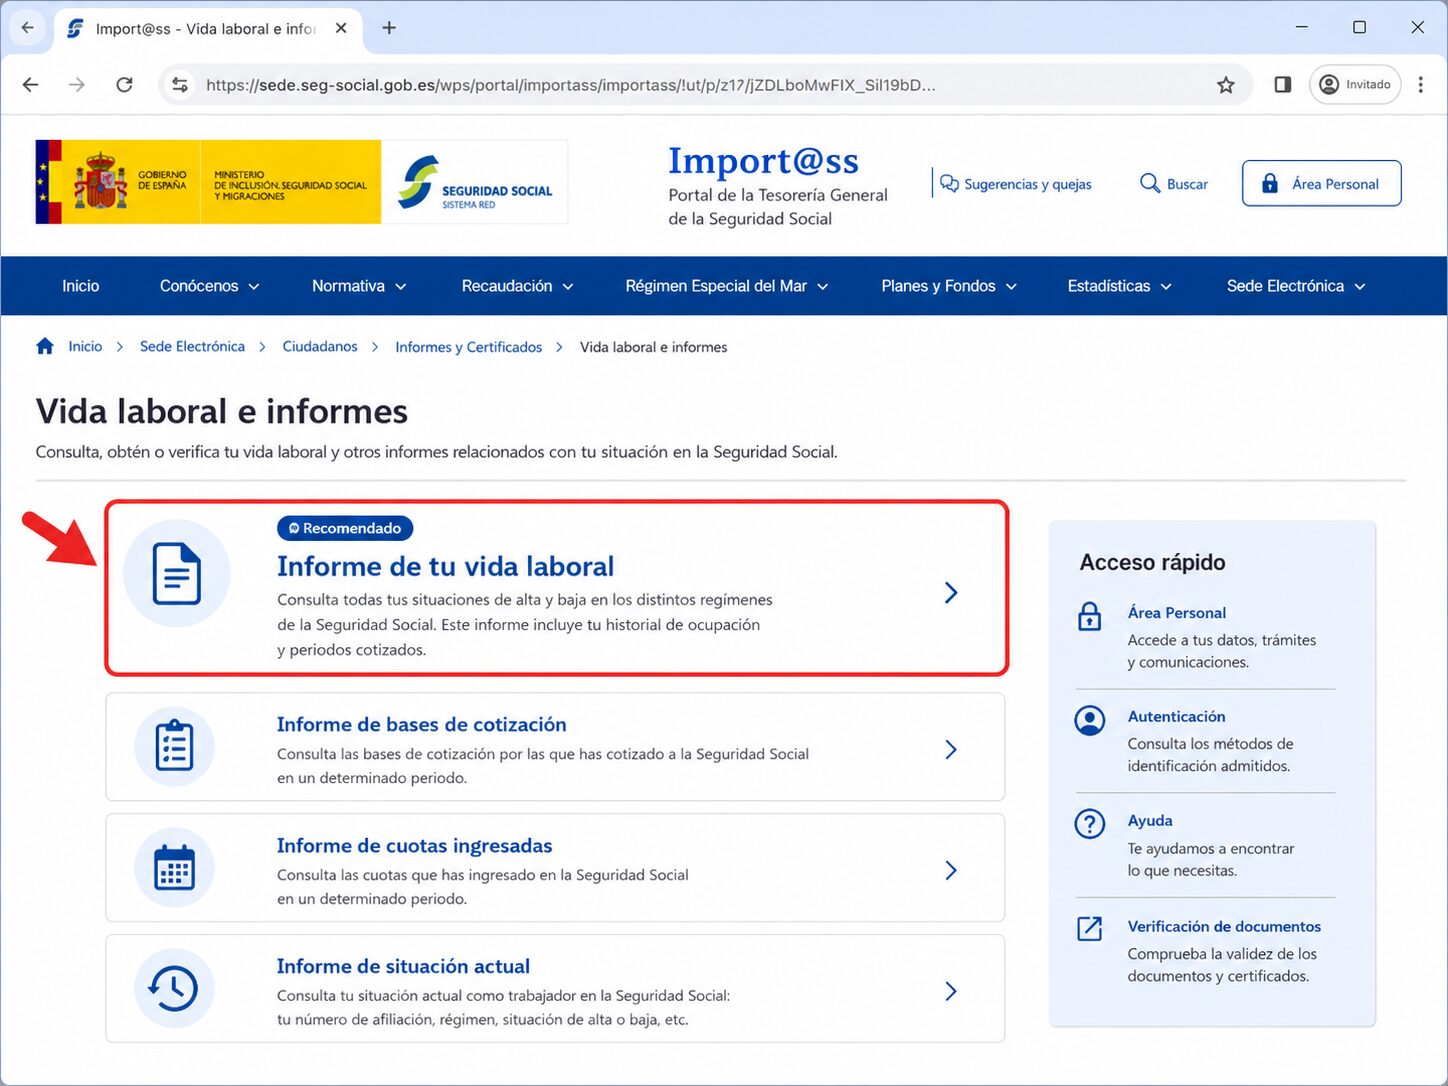Go to Ciudadanos breadcrumb link

(320, 346)
